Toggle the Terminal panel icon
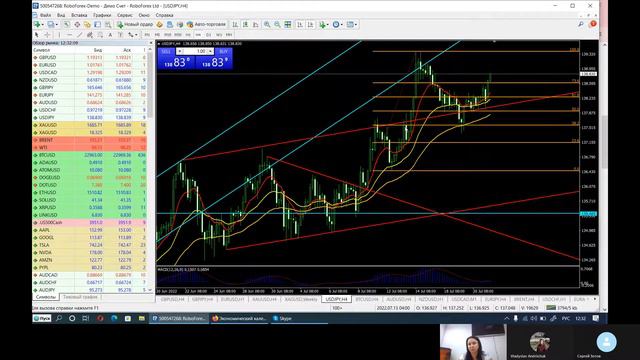 98,24
